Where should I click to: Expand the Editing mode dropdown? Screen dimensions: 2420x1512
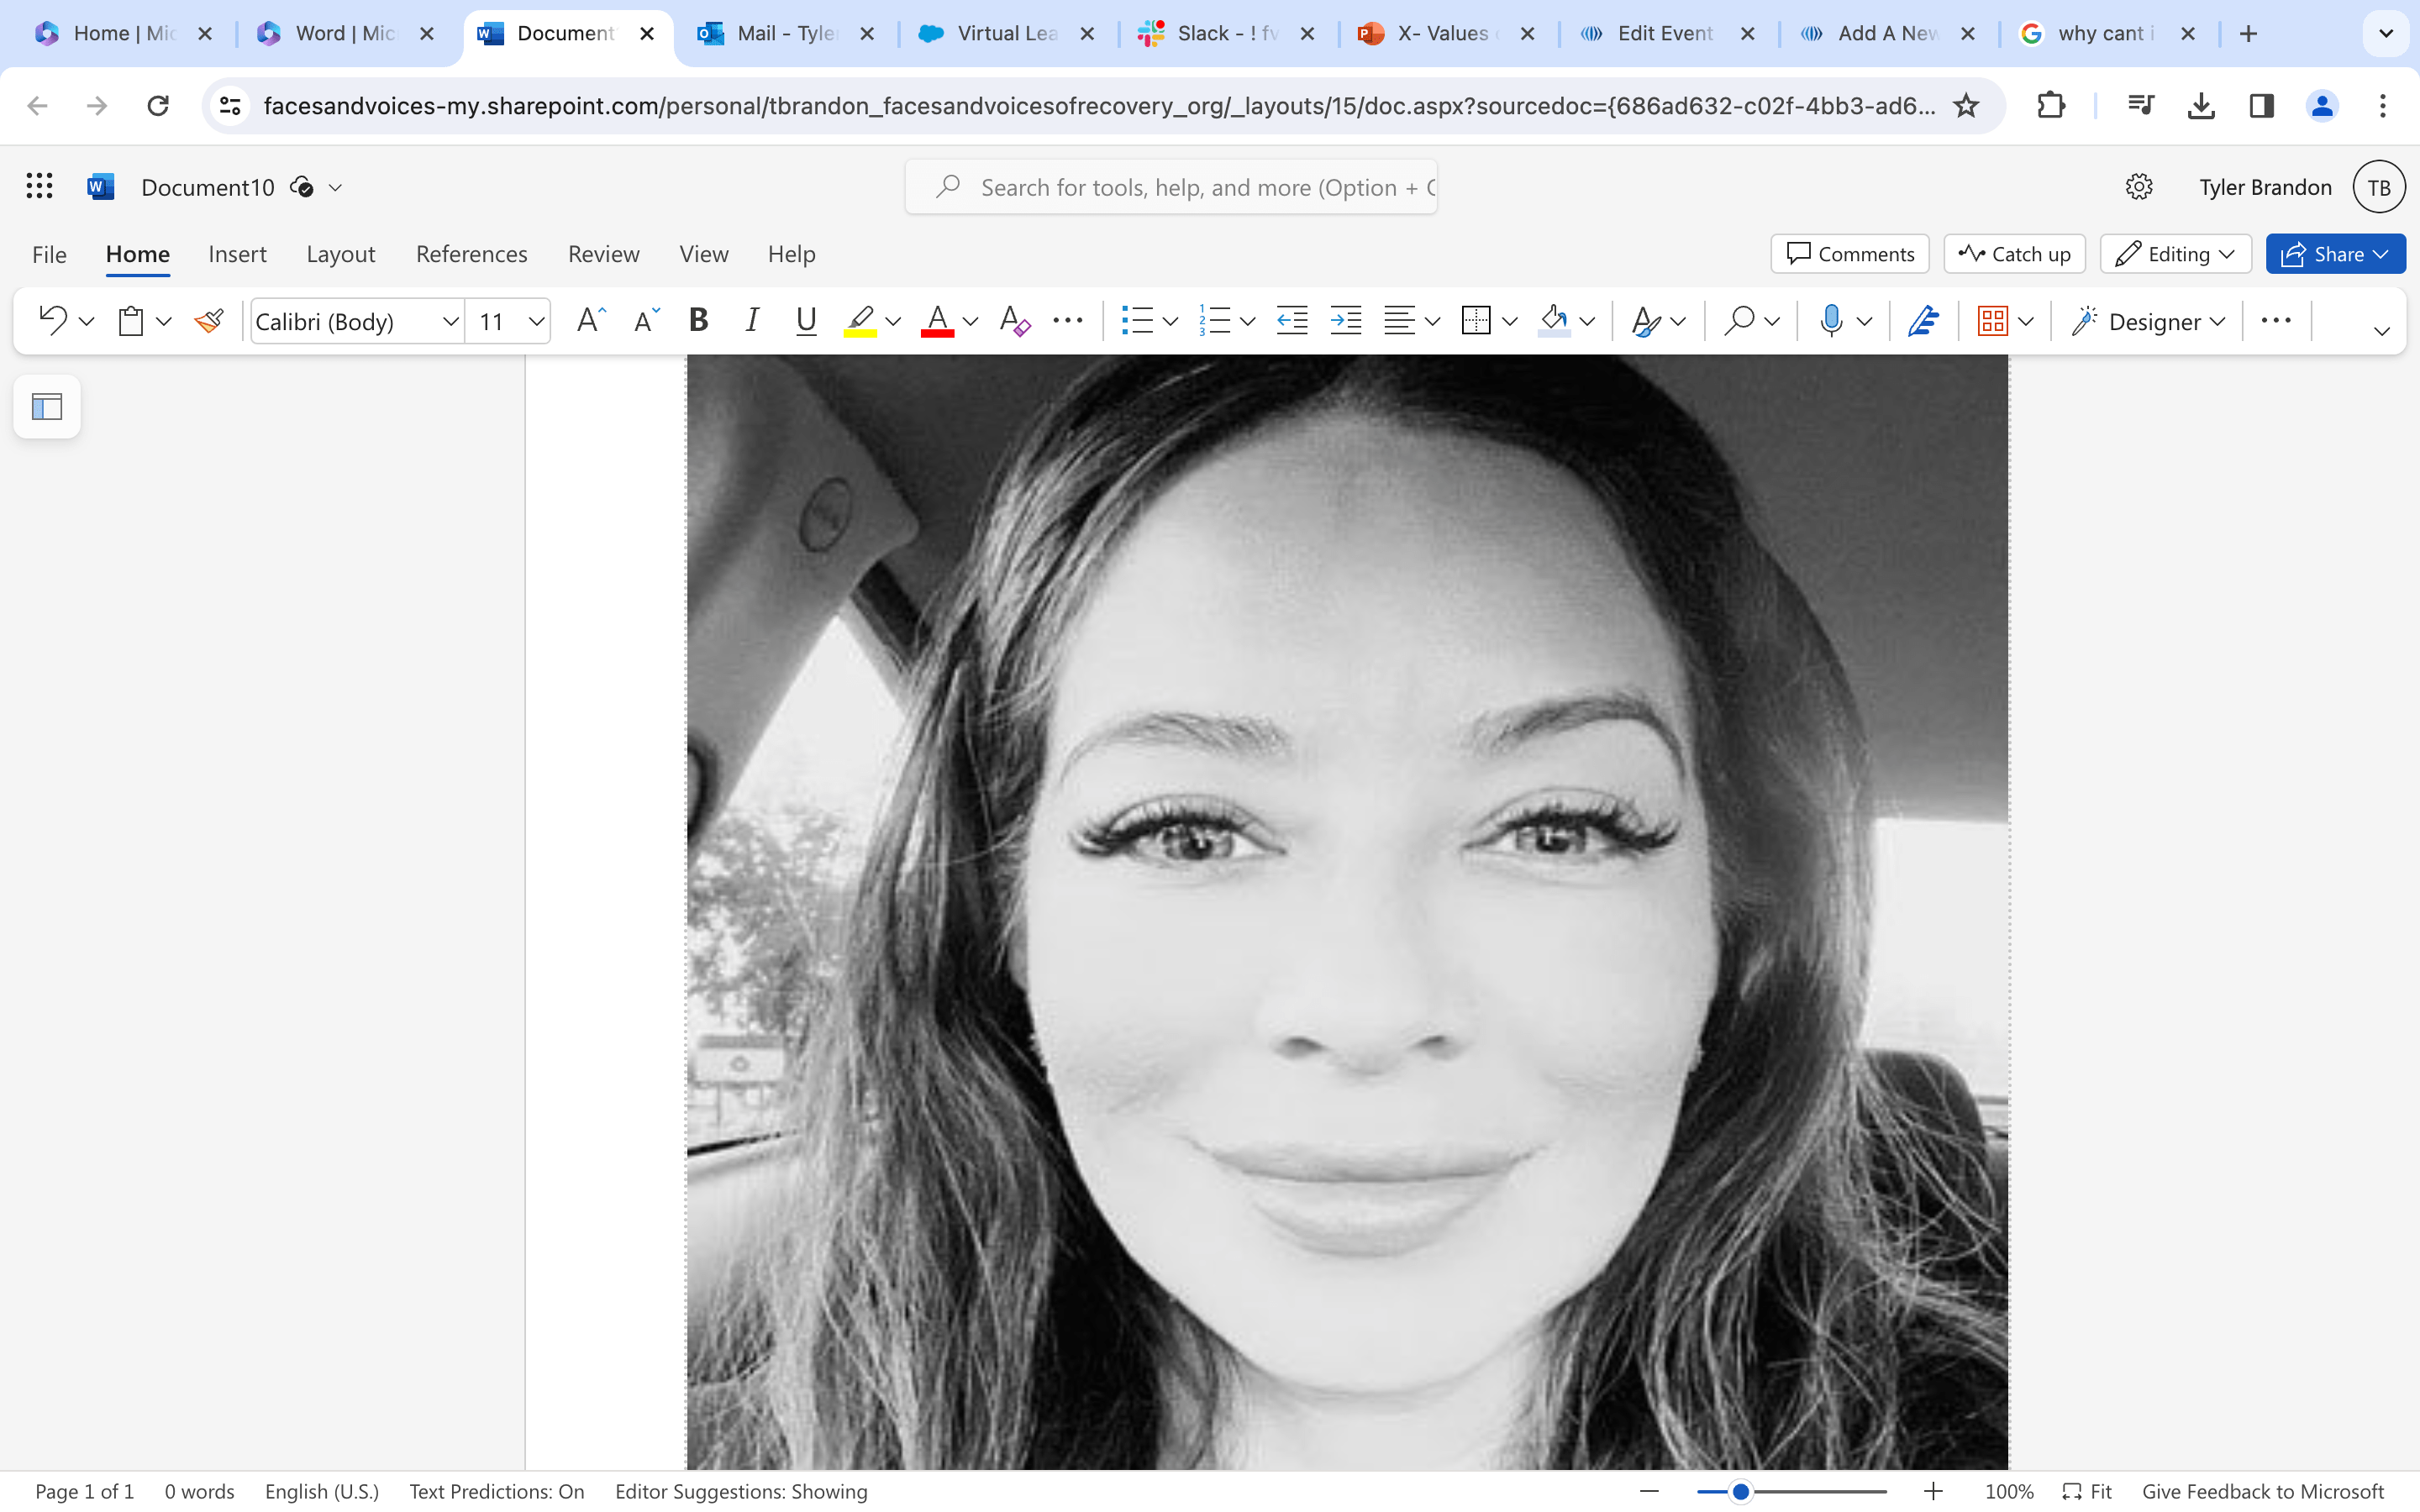pyautogui.click(x=2175, y=254)
